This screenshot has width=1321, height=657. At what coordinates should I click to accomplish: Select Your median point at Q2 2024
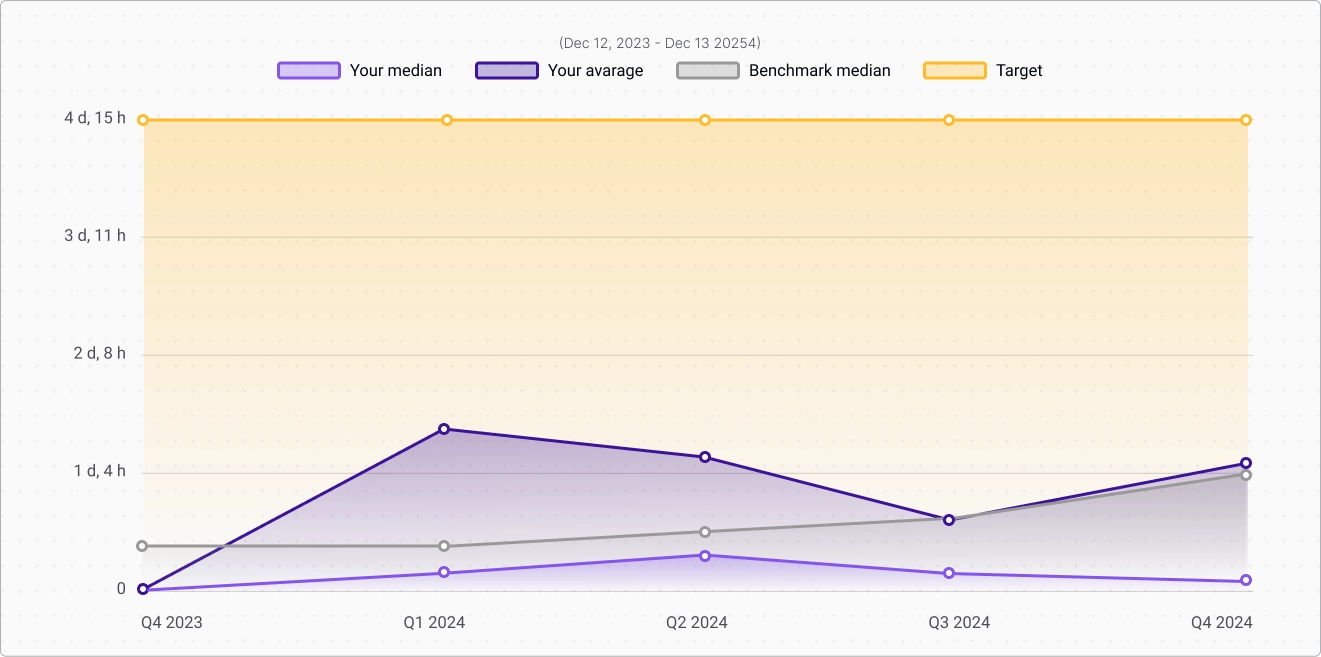tap(705, 556)
